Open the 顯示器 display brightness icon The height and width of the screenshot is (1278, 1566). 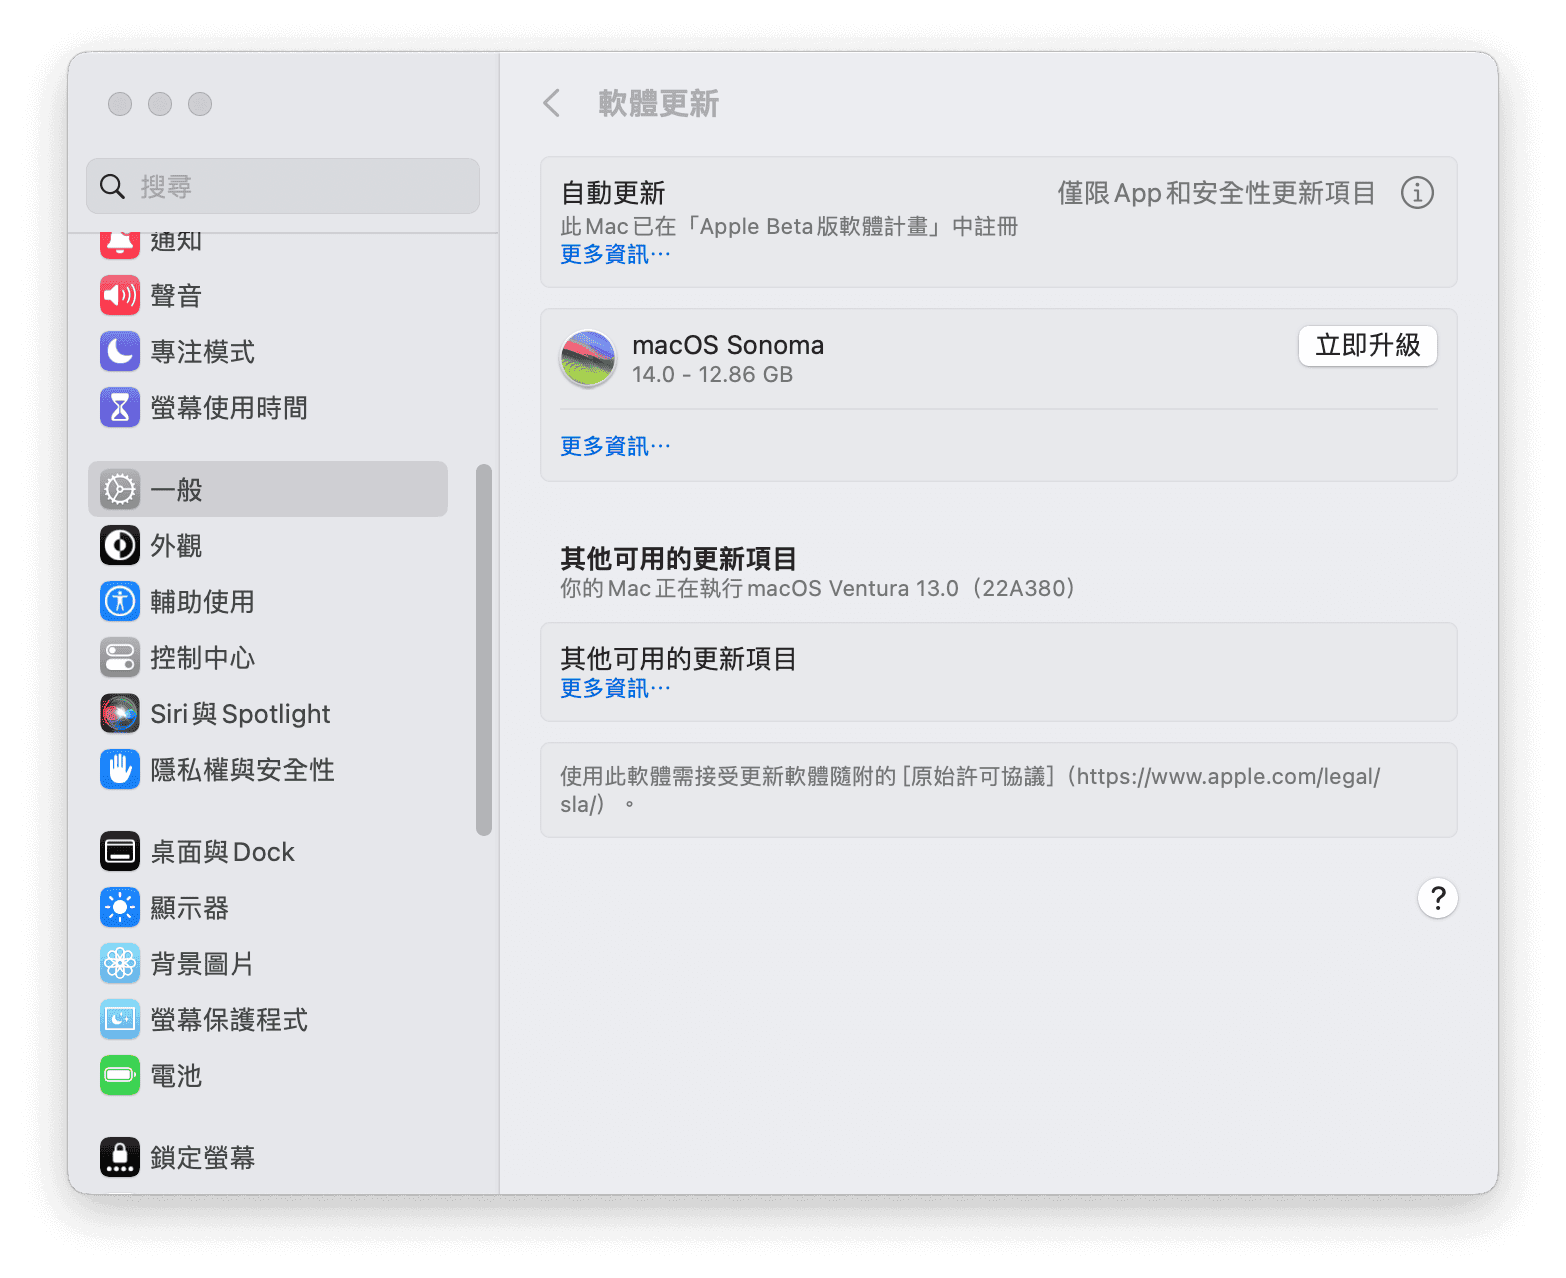[120, 907]
